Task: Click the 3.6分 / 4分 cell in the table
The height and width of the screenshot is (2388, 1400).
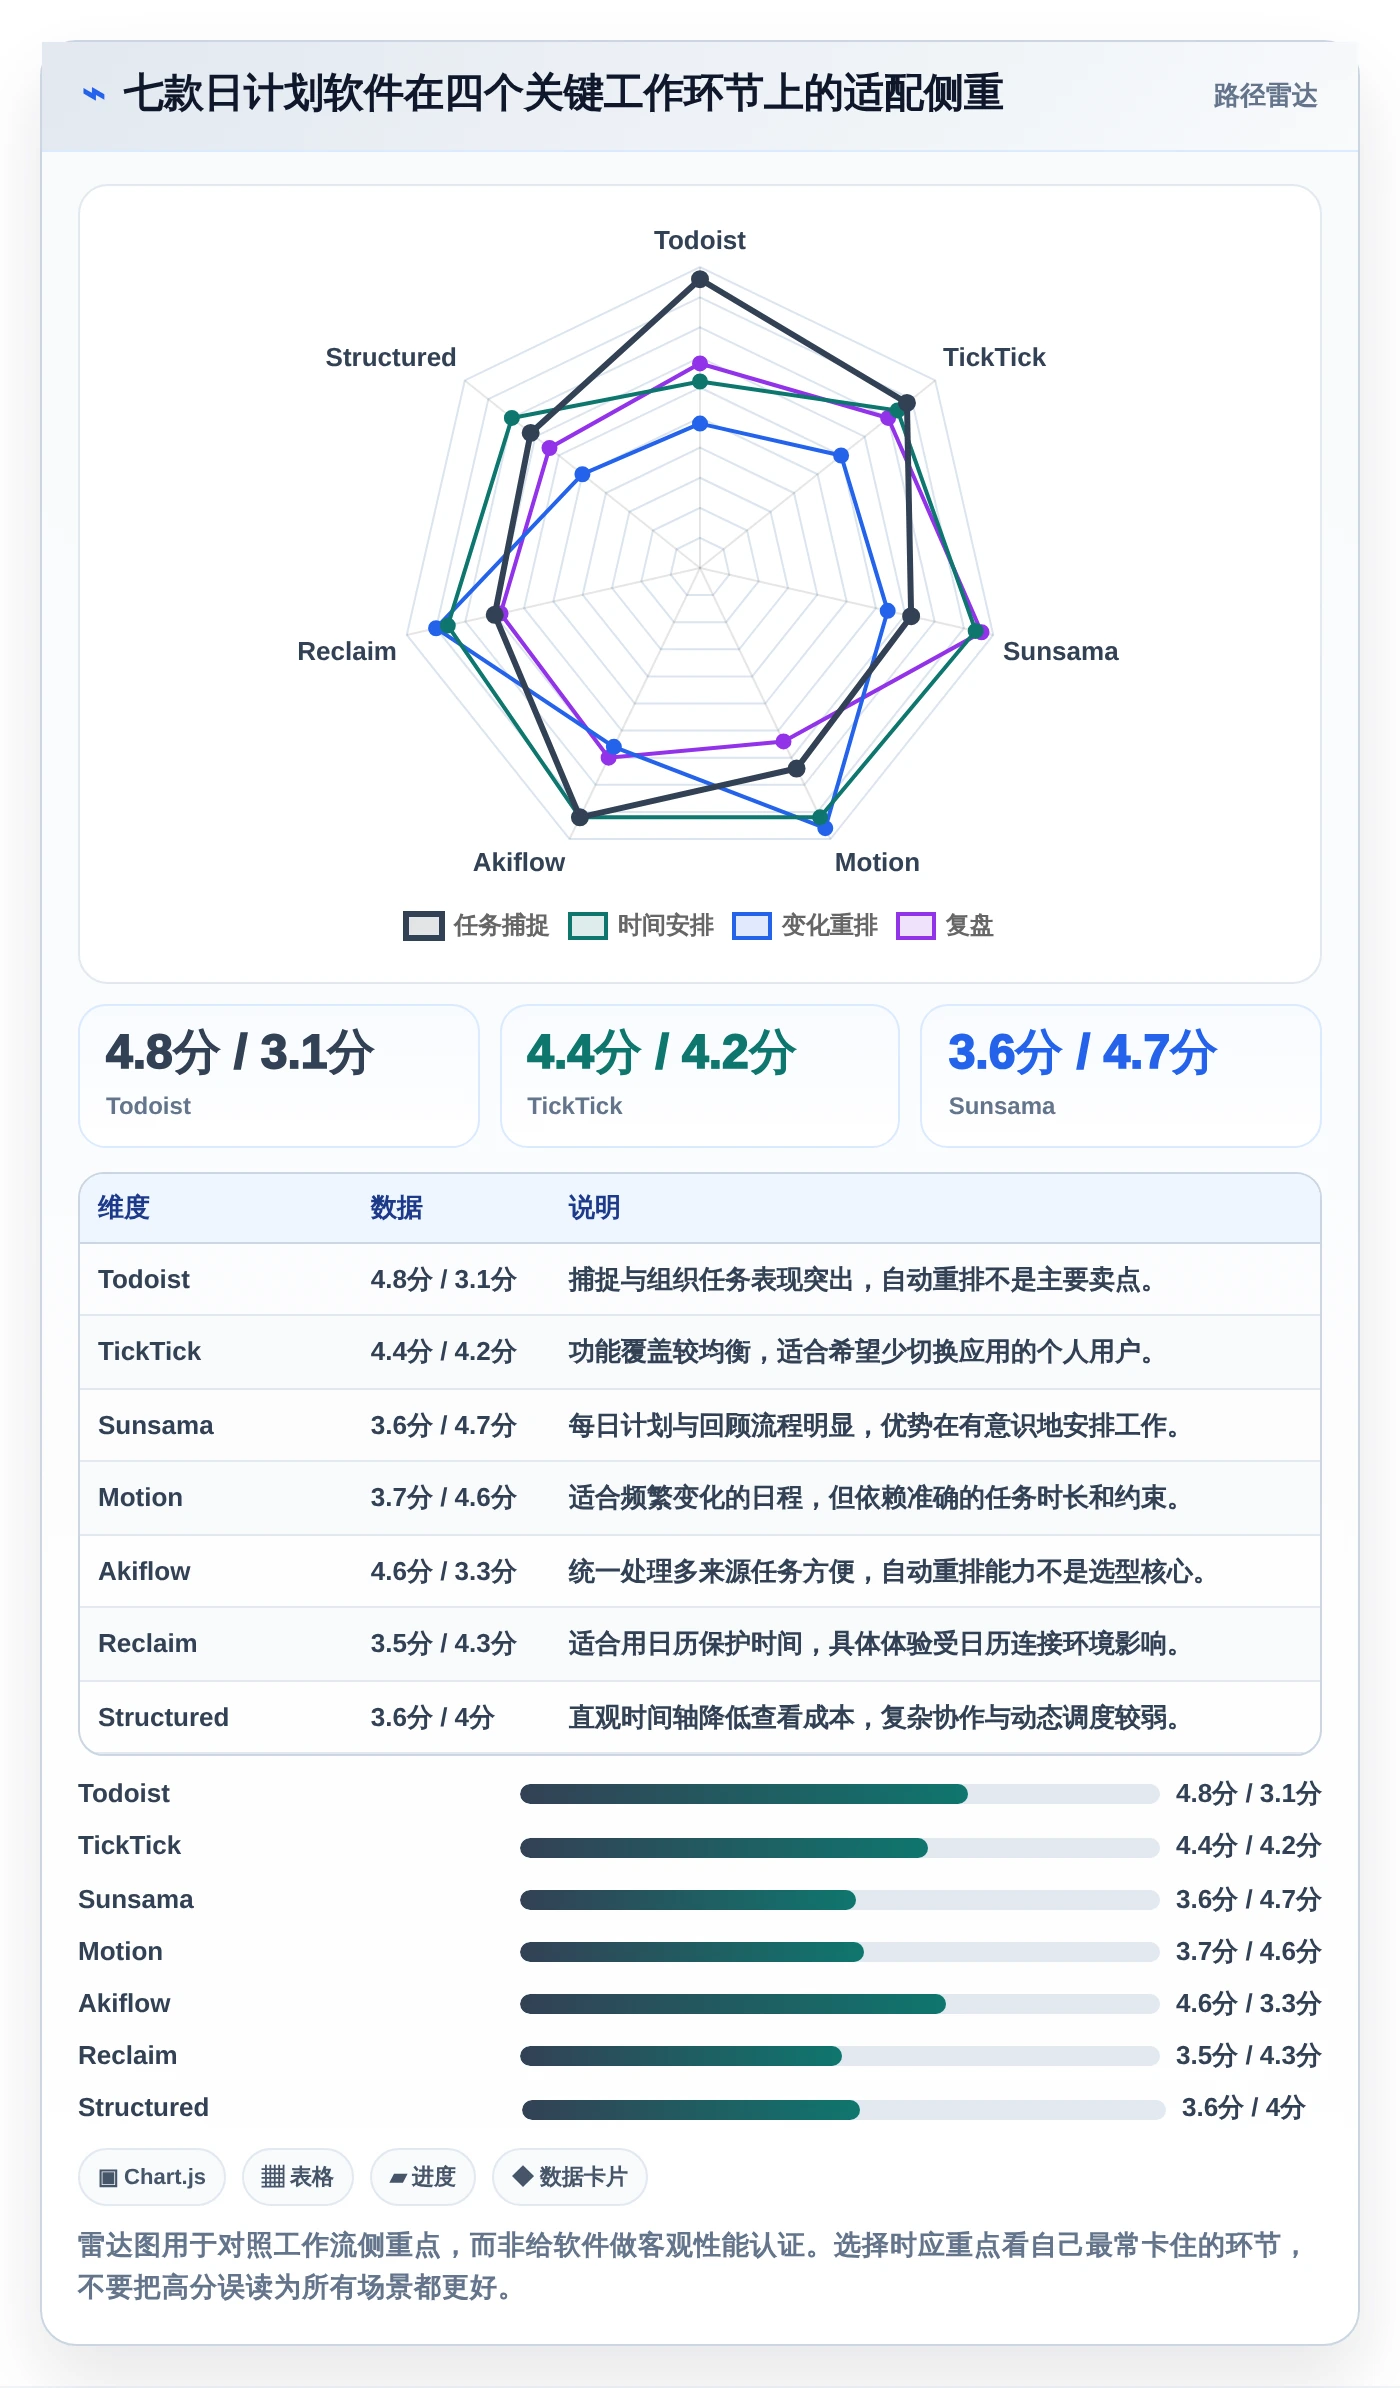Action: click(432, 1718)
